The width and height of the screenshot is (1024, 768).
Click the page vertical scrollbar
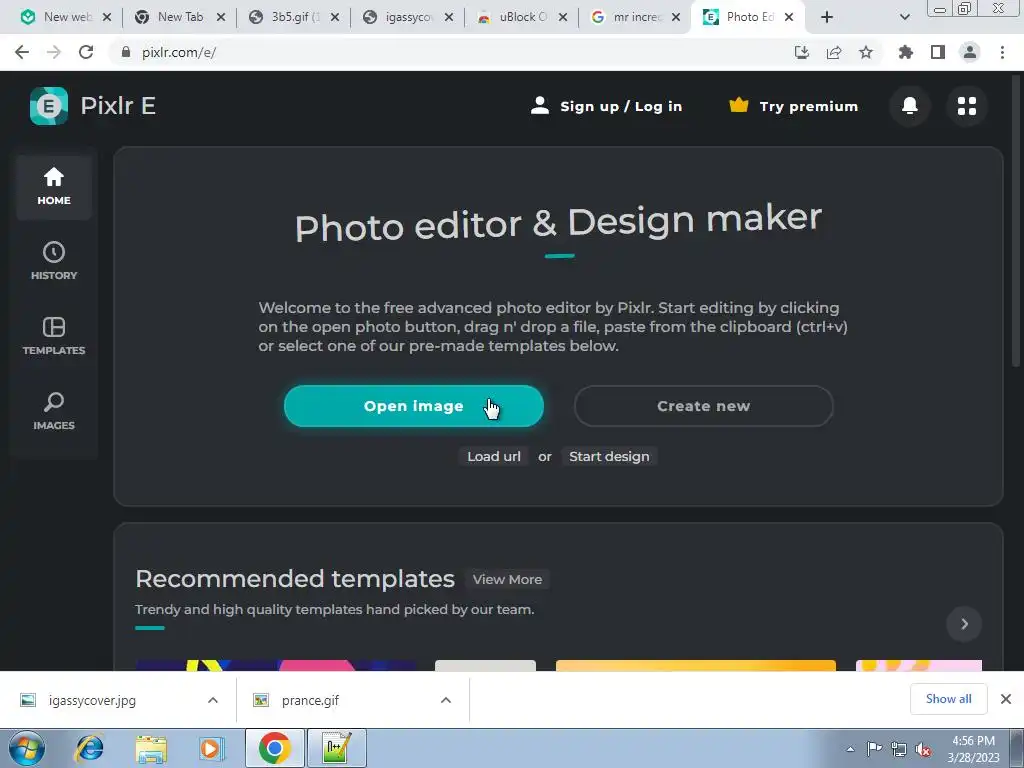point(1016,222)
